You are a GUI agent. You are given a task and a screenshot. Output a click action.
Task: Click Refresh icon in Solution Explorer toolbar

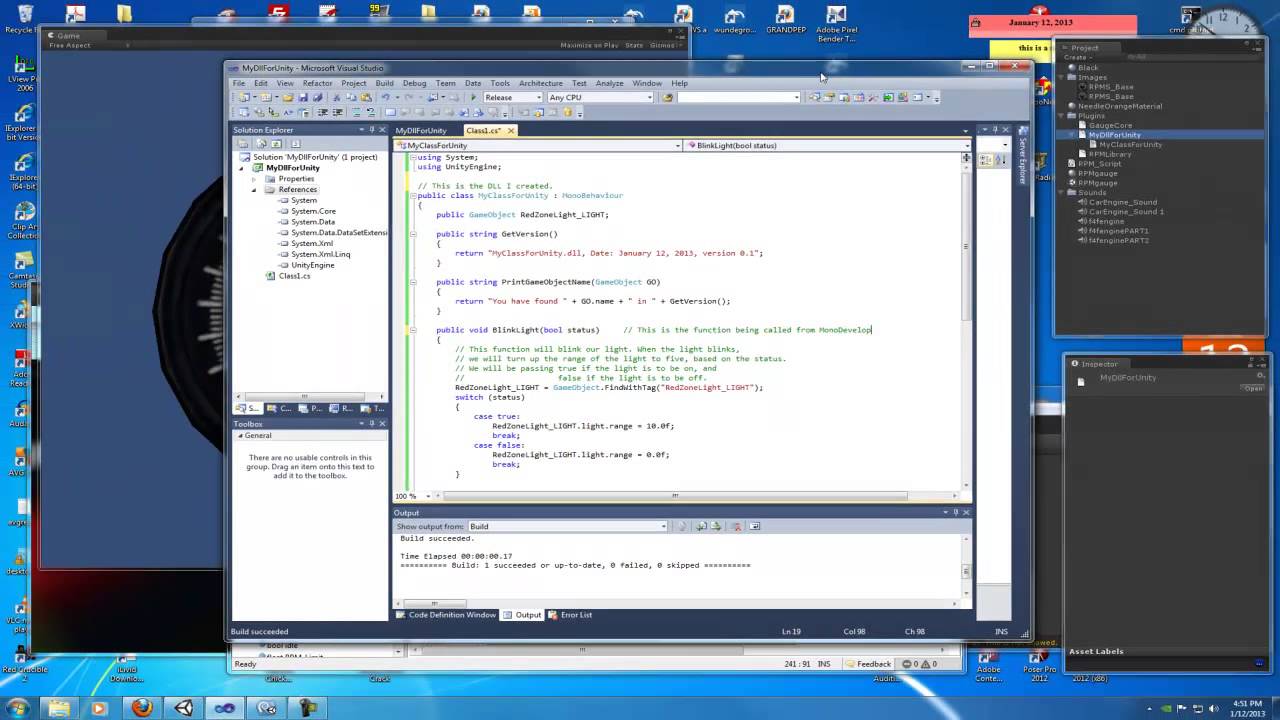(x=277, y=144)
